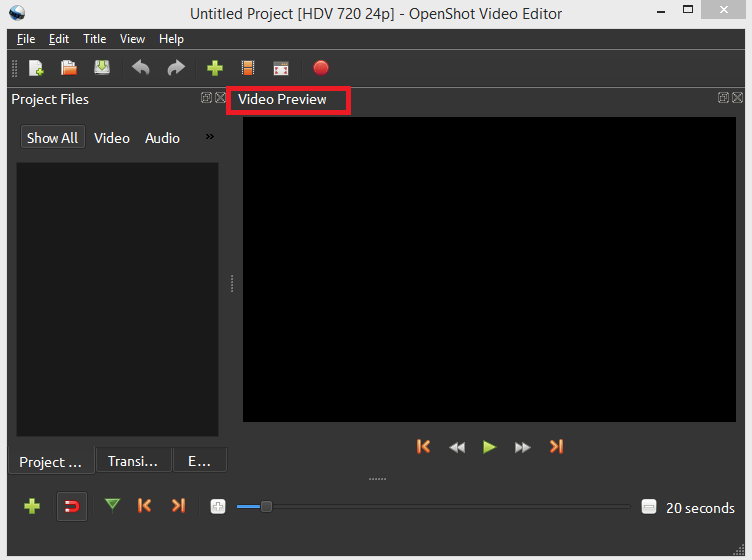
Task: Open project with the folder icon
Action: pos(69,68)
